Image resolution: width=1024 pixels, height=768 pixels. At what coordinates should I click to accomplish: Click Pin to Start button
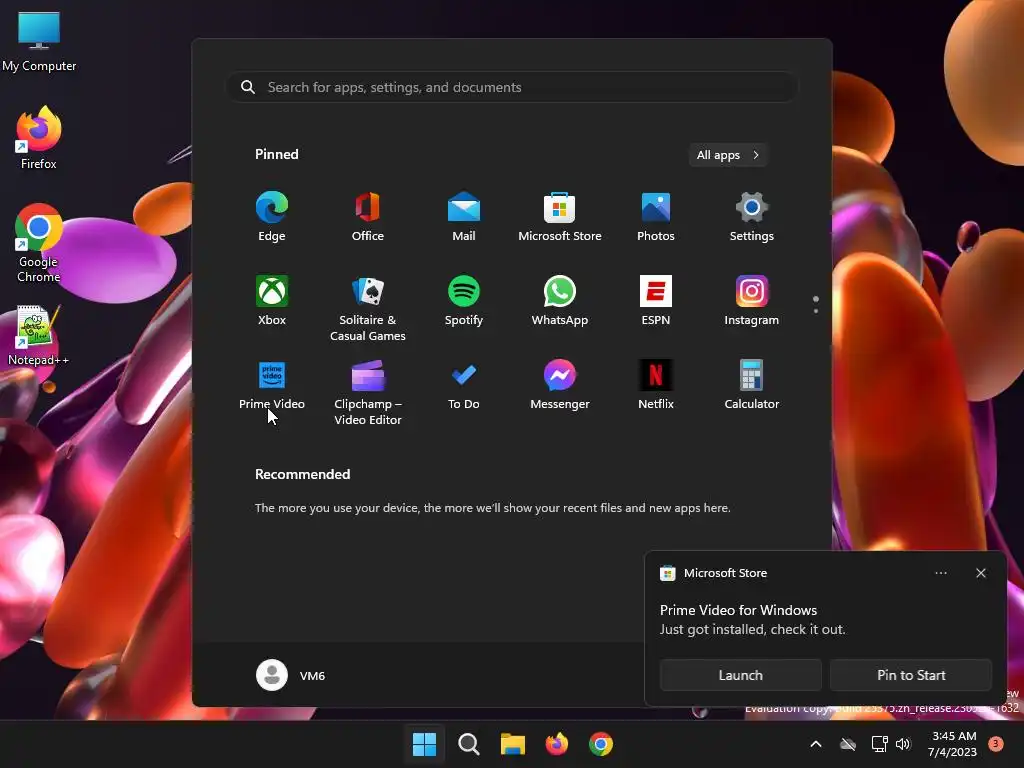(911, 675)
